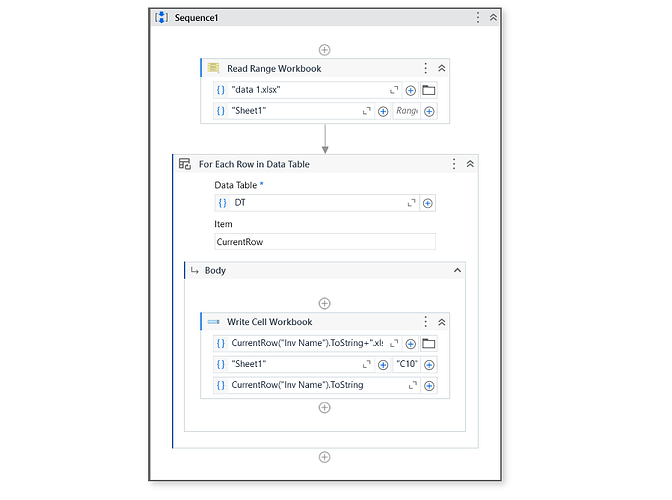Click the CurrentRow item field

(325, 242)
